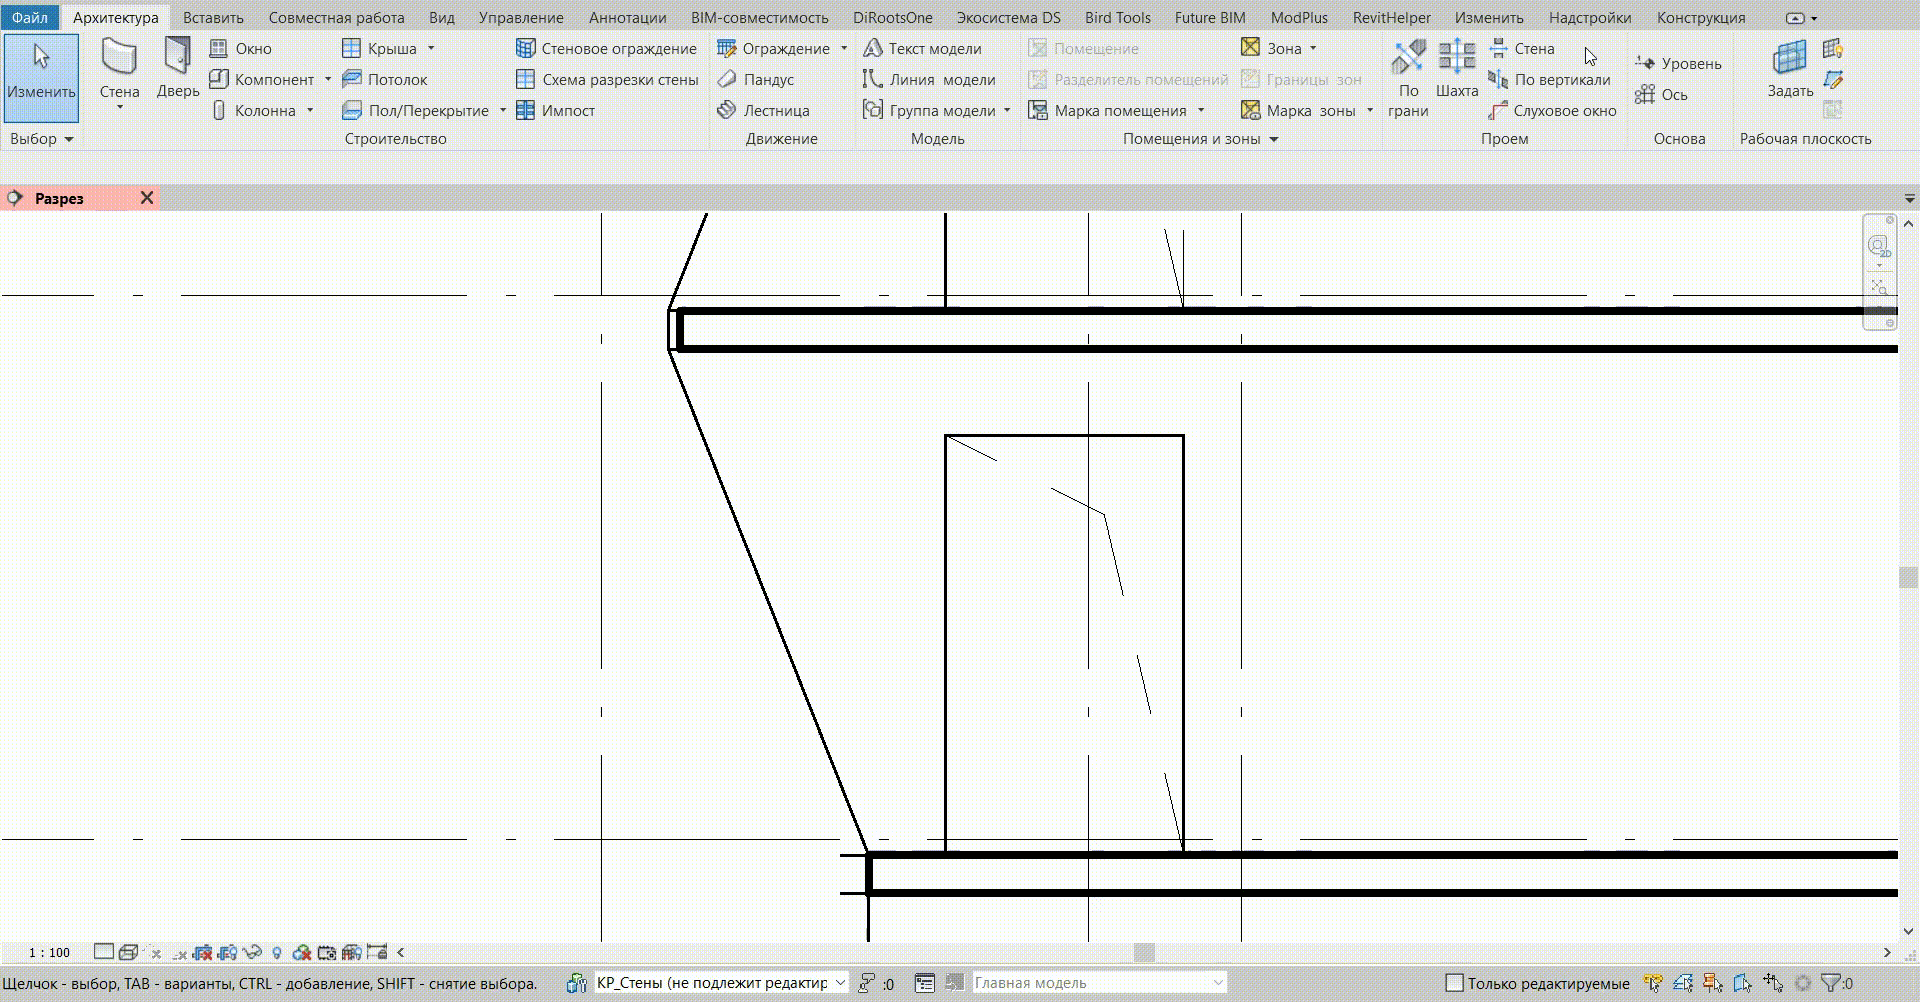Toggle select pinned elements option
The image size is (1920, 1002).
[1713, 983]
